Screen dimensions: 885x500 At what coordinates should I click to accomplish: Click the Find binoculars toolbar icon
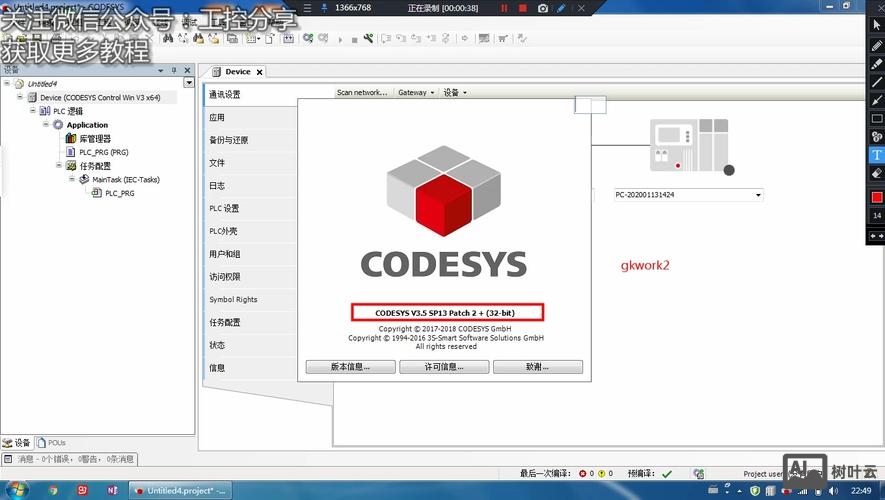click(168, 38)
